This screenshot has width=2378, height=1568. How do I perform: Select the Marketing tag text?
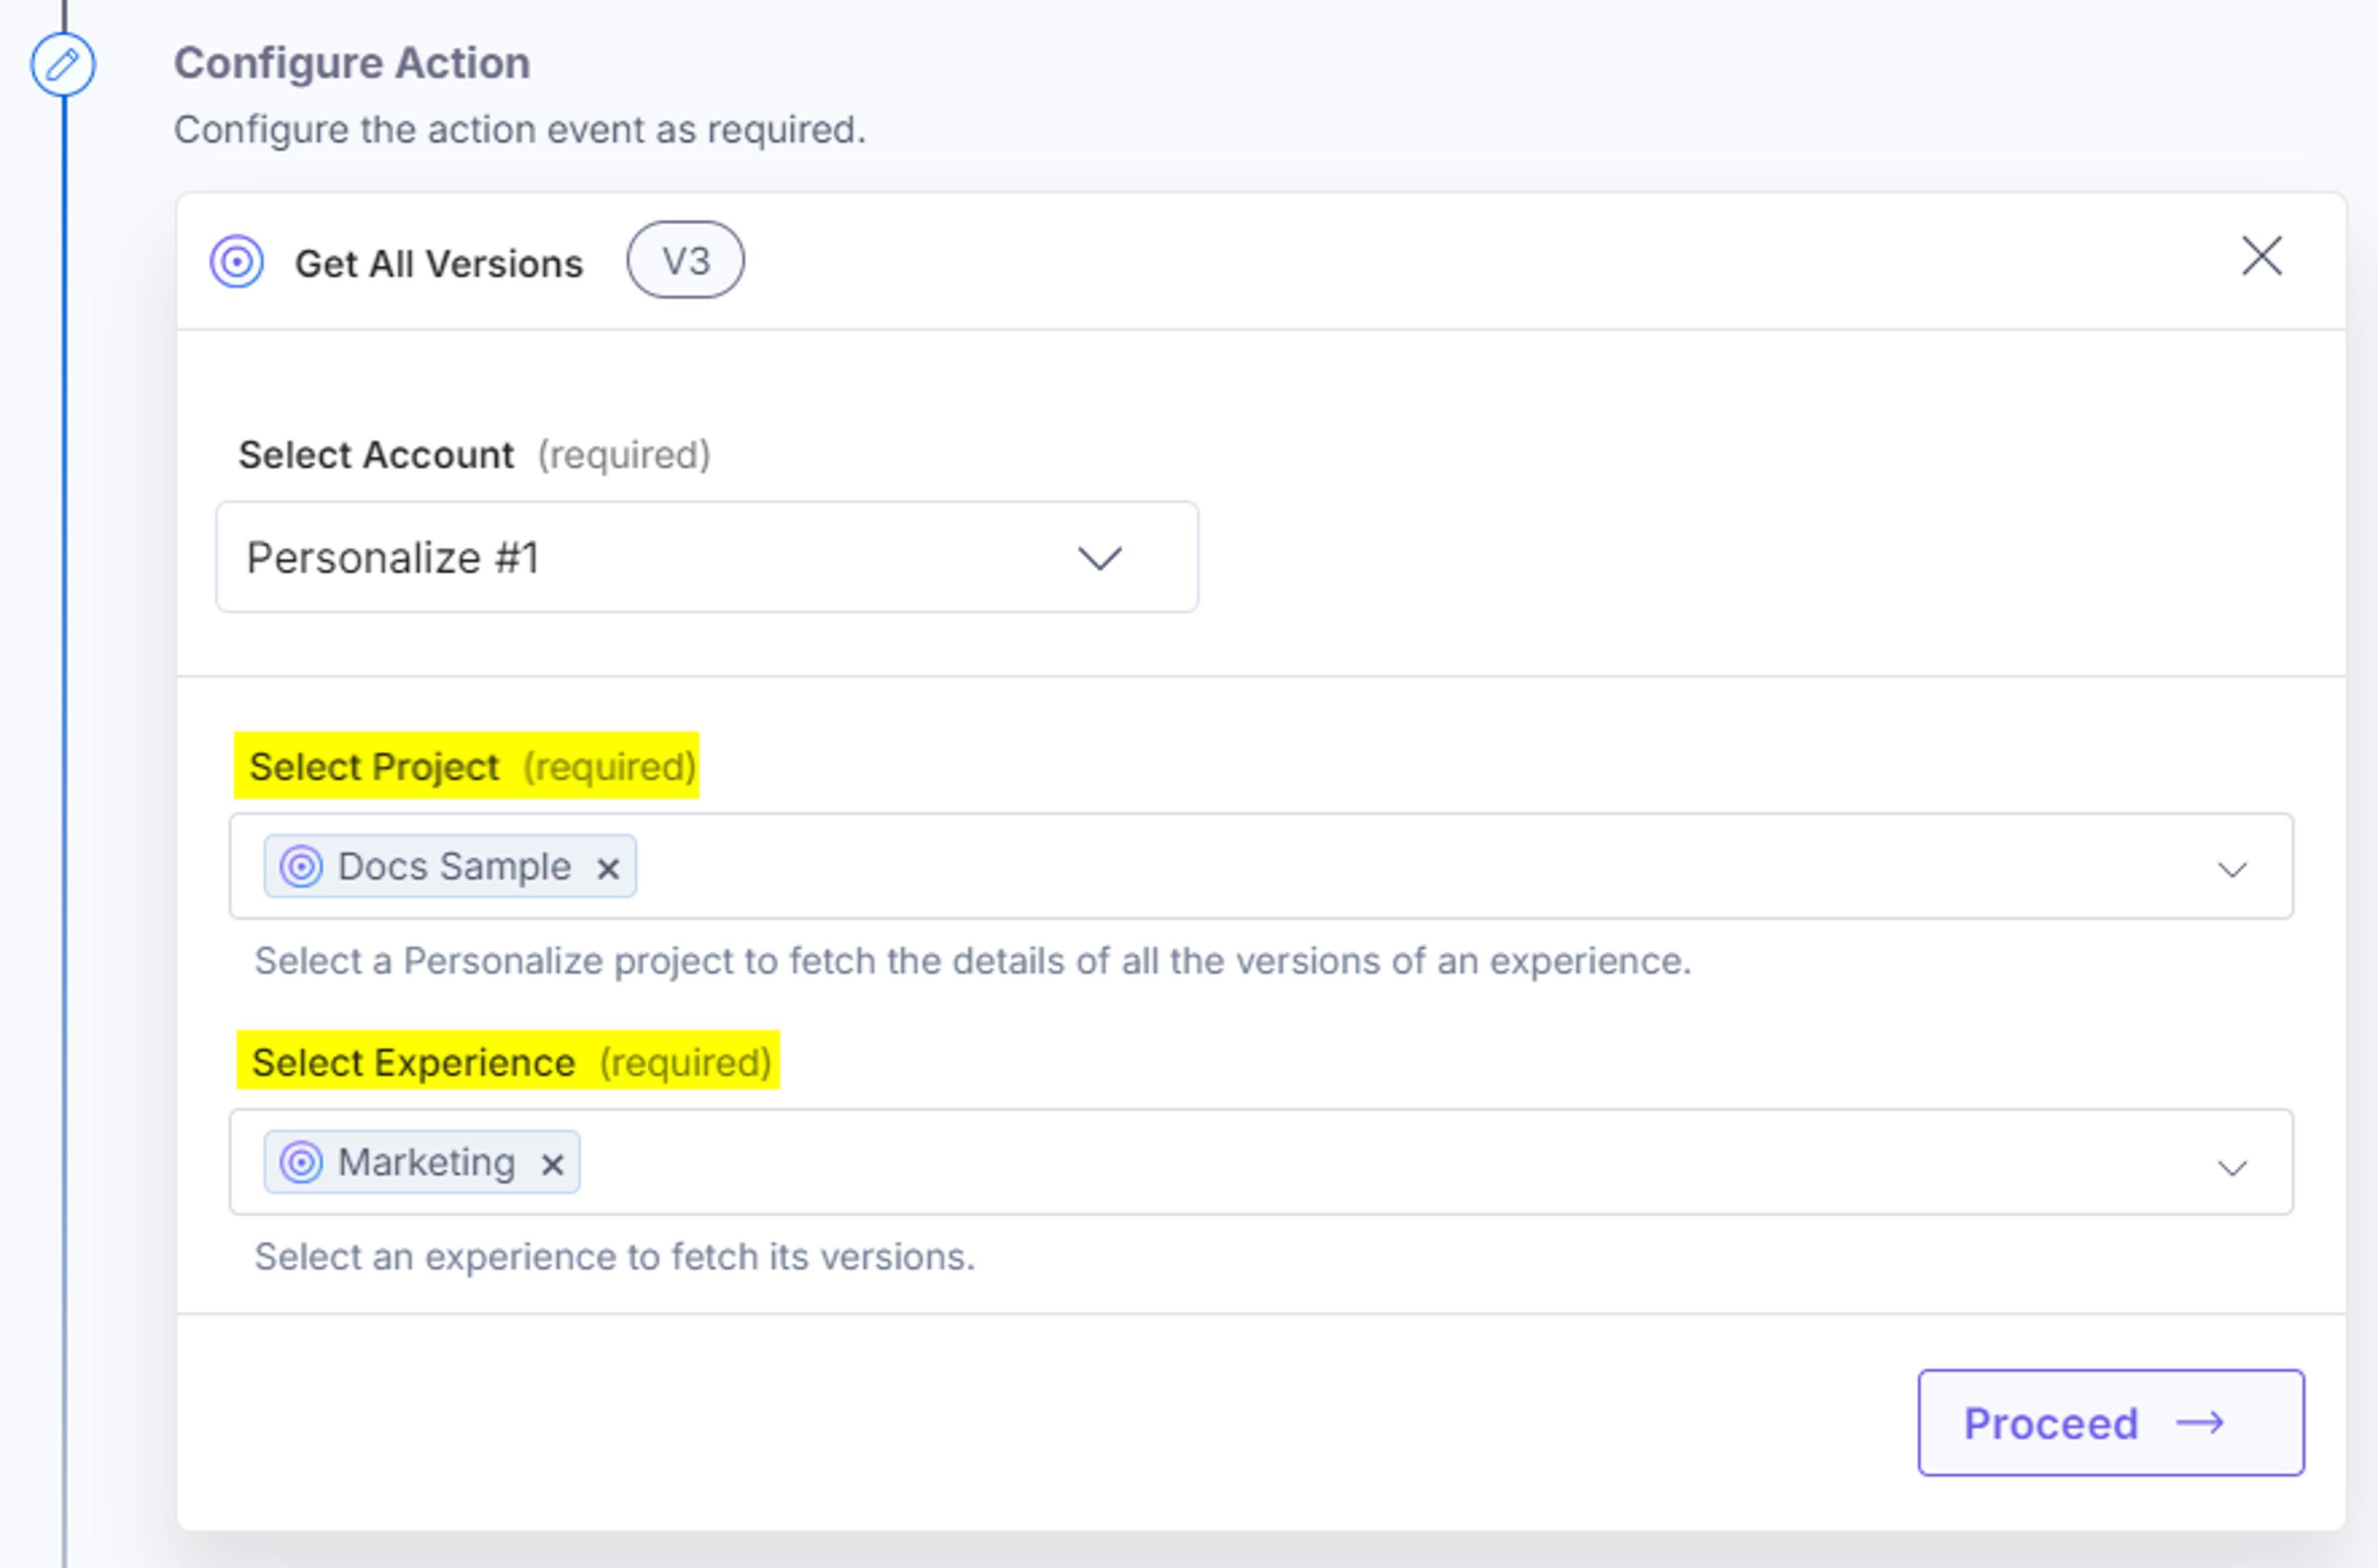tap(426, 1162)
